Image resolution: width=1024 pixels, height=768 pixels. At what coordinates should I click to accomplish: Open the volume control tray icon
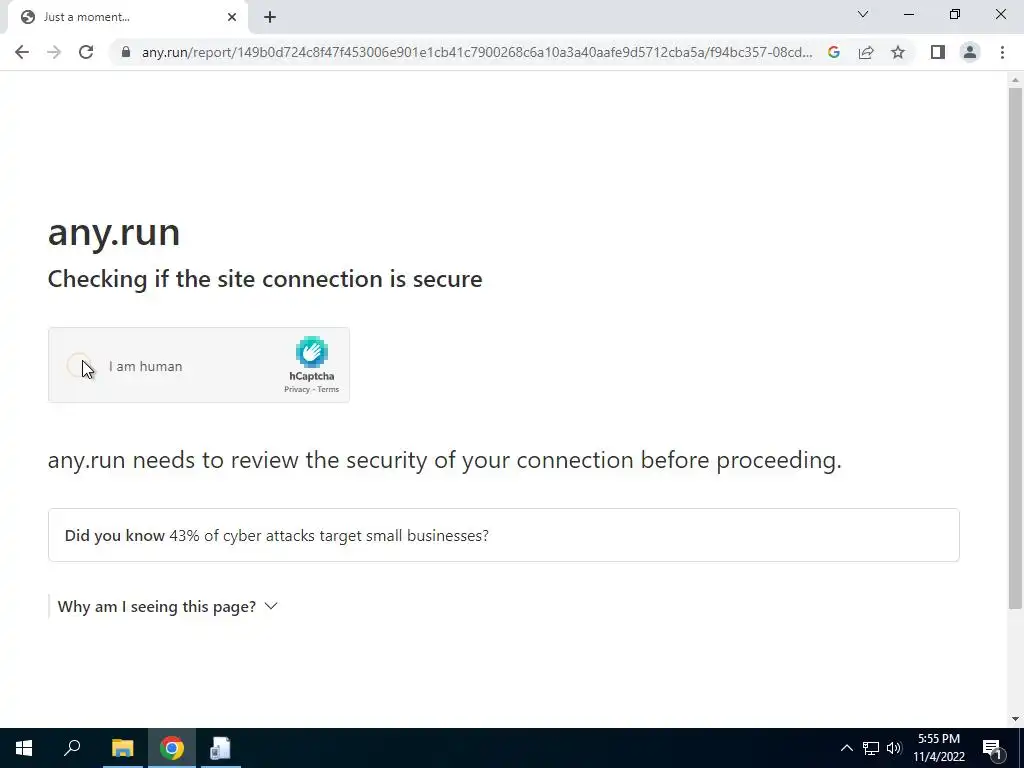point(894,748)
